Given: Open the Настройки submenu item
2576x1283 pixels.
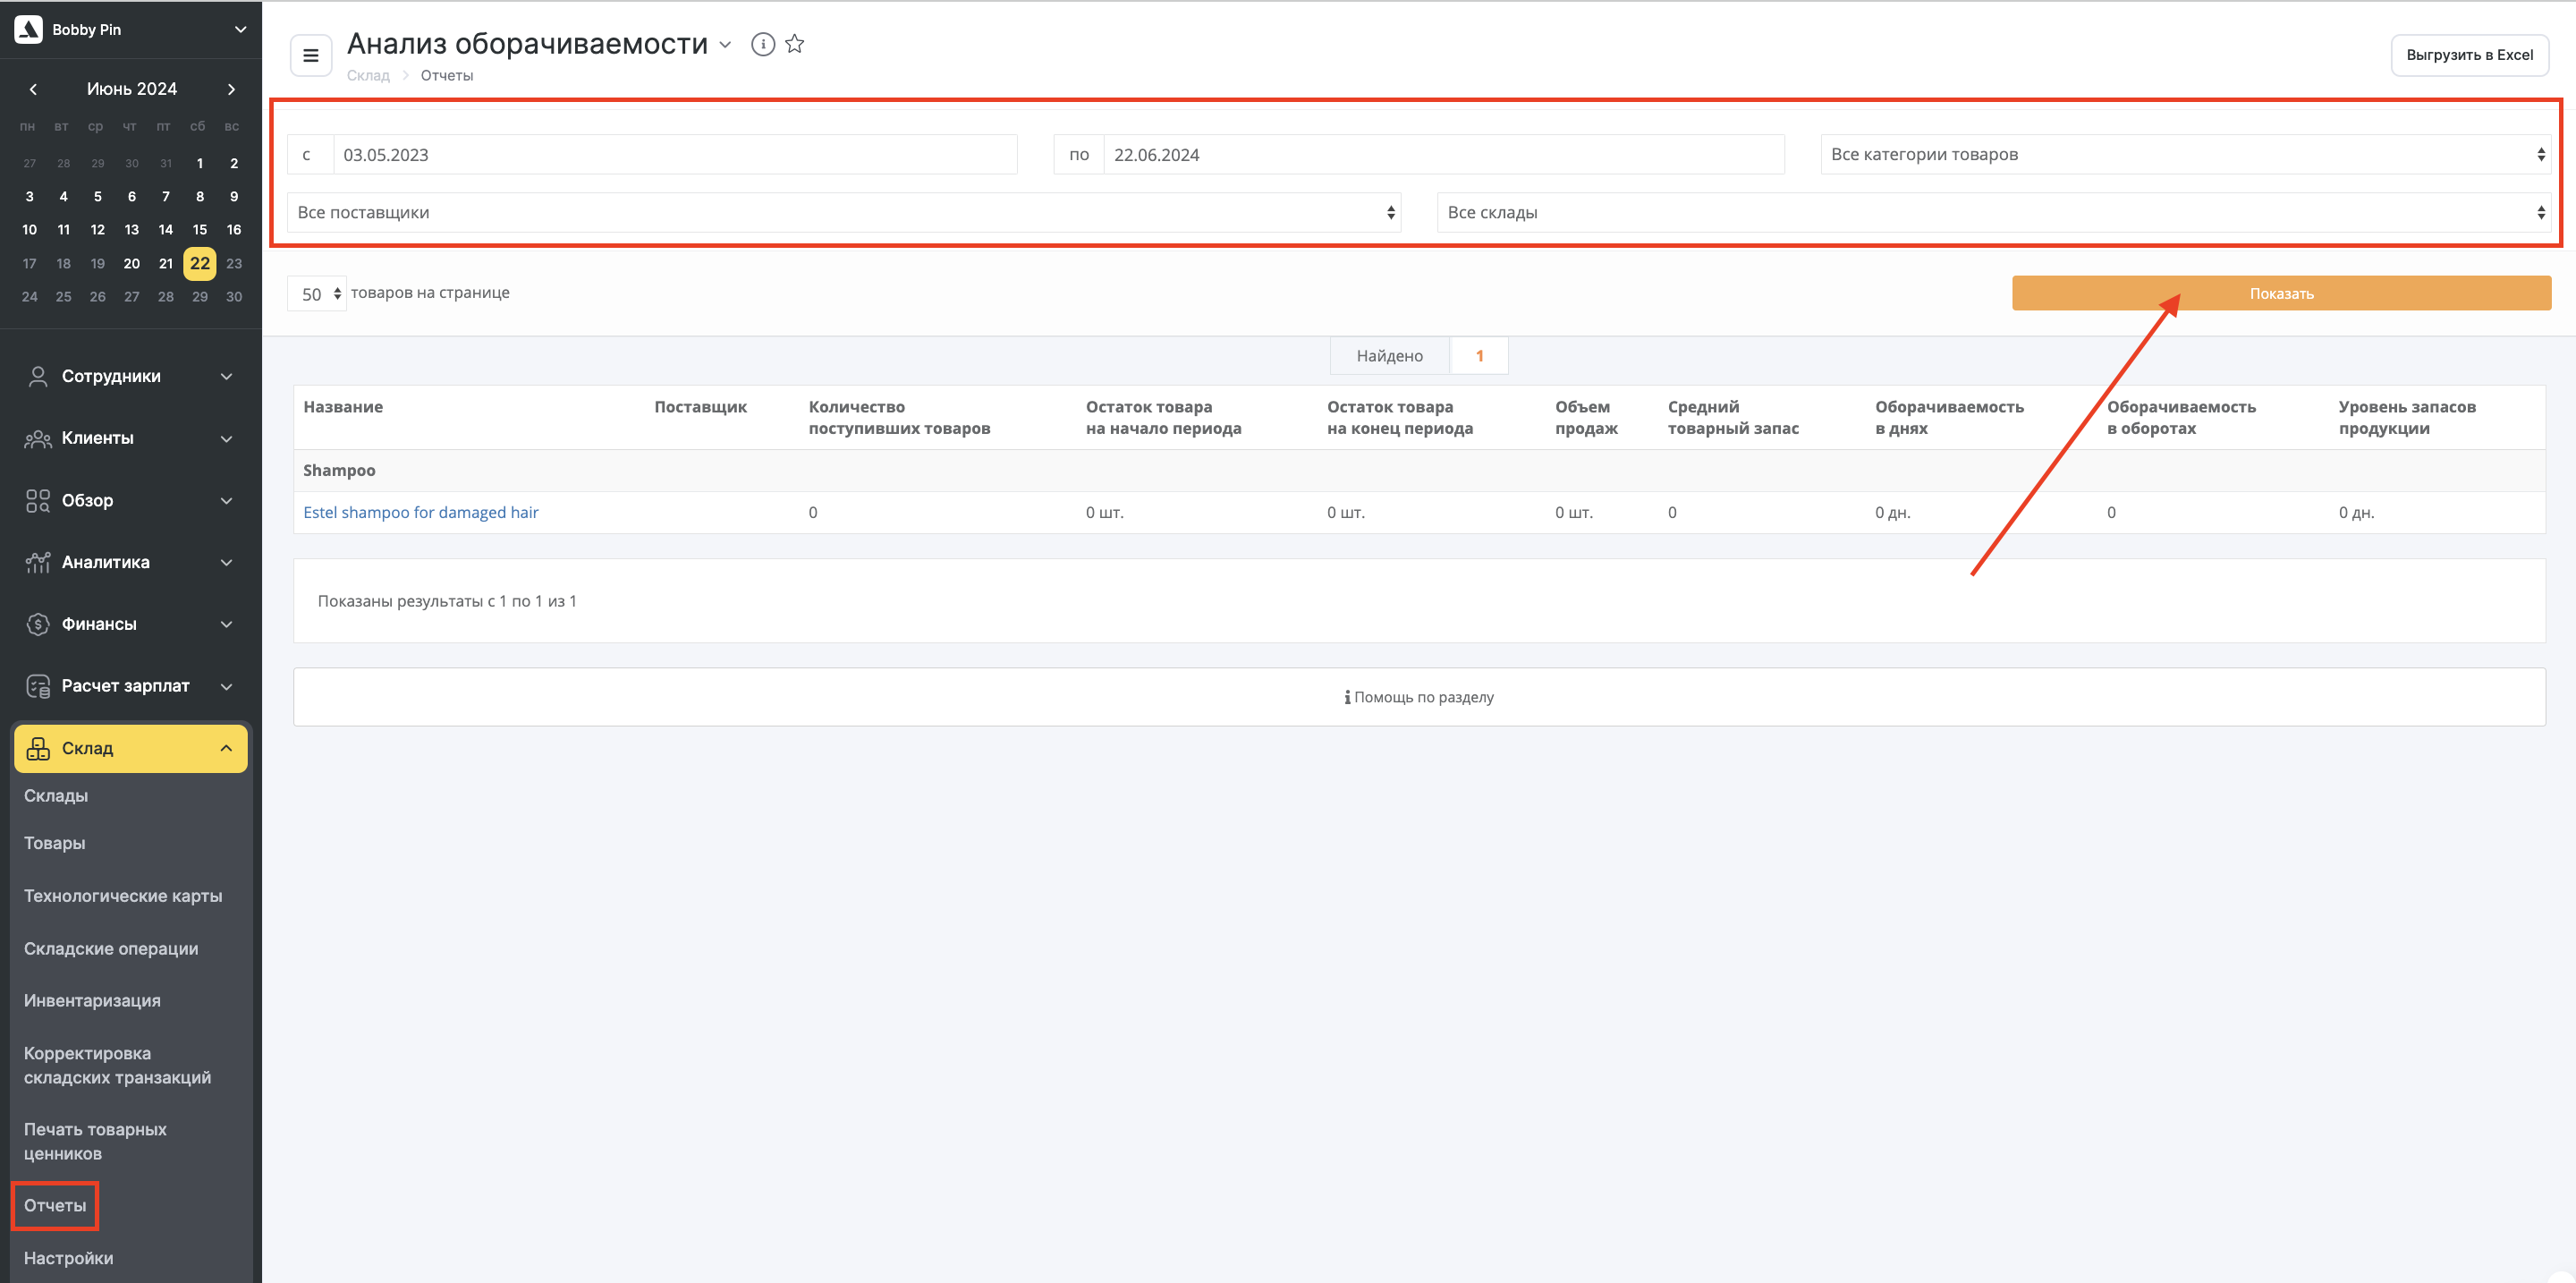Looking at the screenshot, I should pos(69,1258).
